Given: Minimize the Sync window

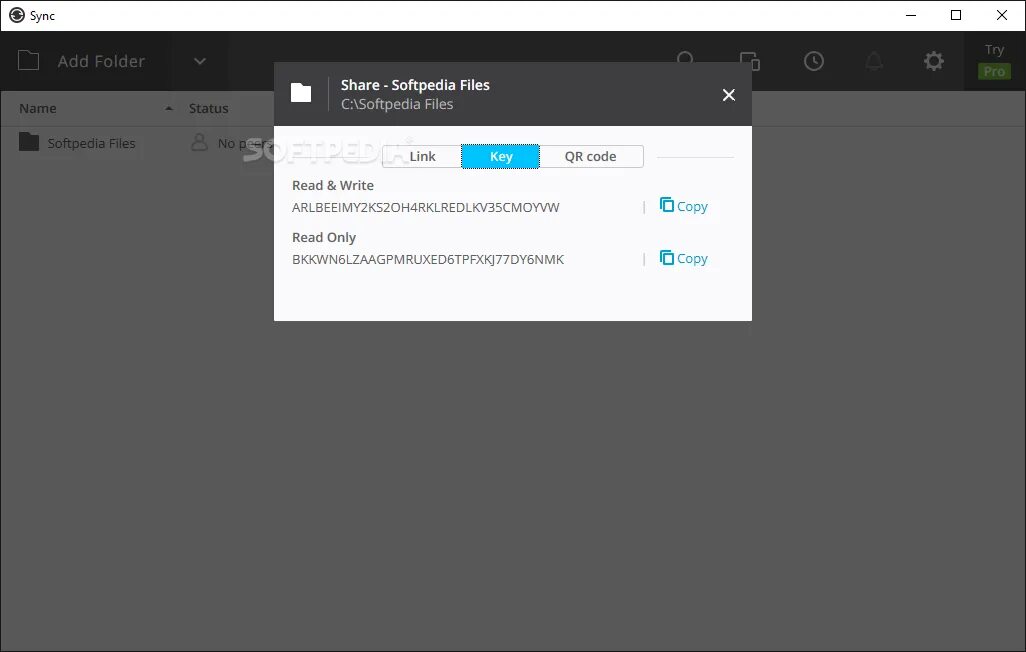Looking at the screenshot, I should pyautogui.click(x=910, y=15).
